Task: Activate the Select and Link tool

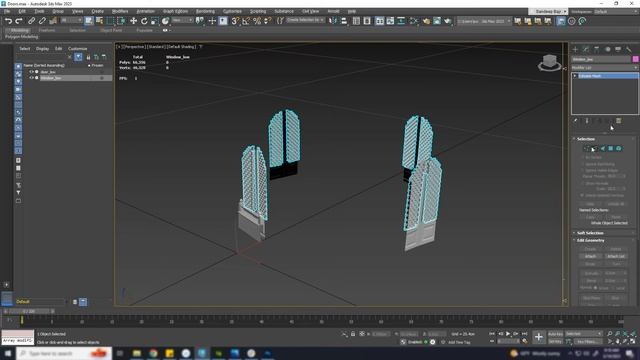Action: coord(31,21)
